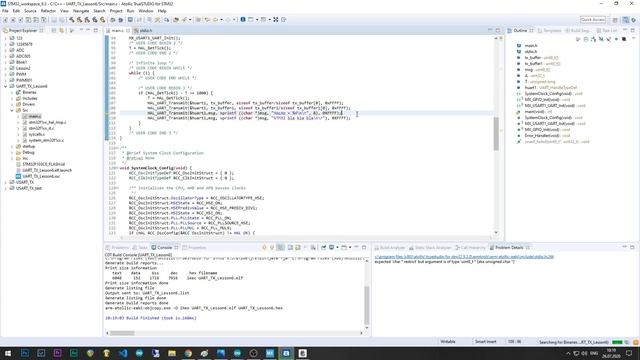Collapse the SystemClock_Config function fold marker

118,168
